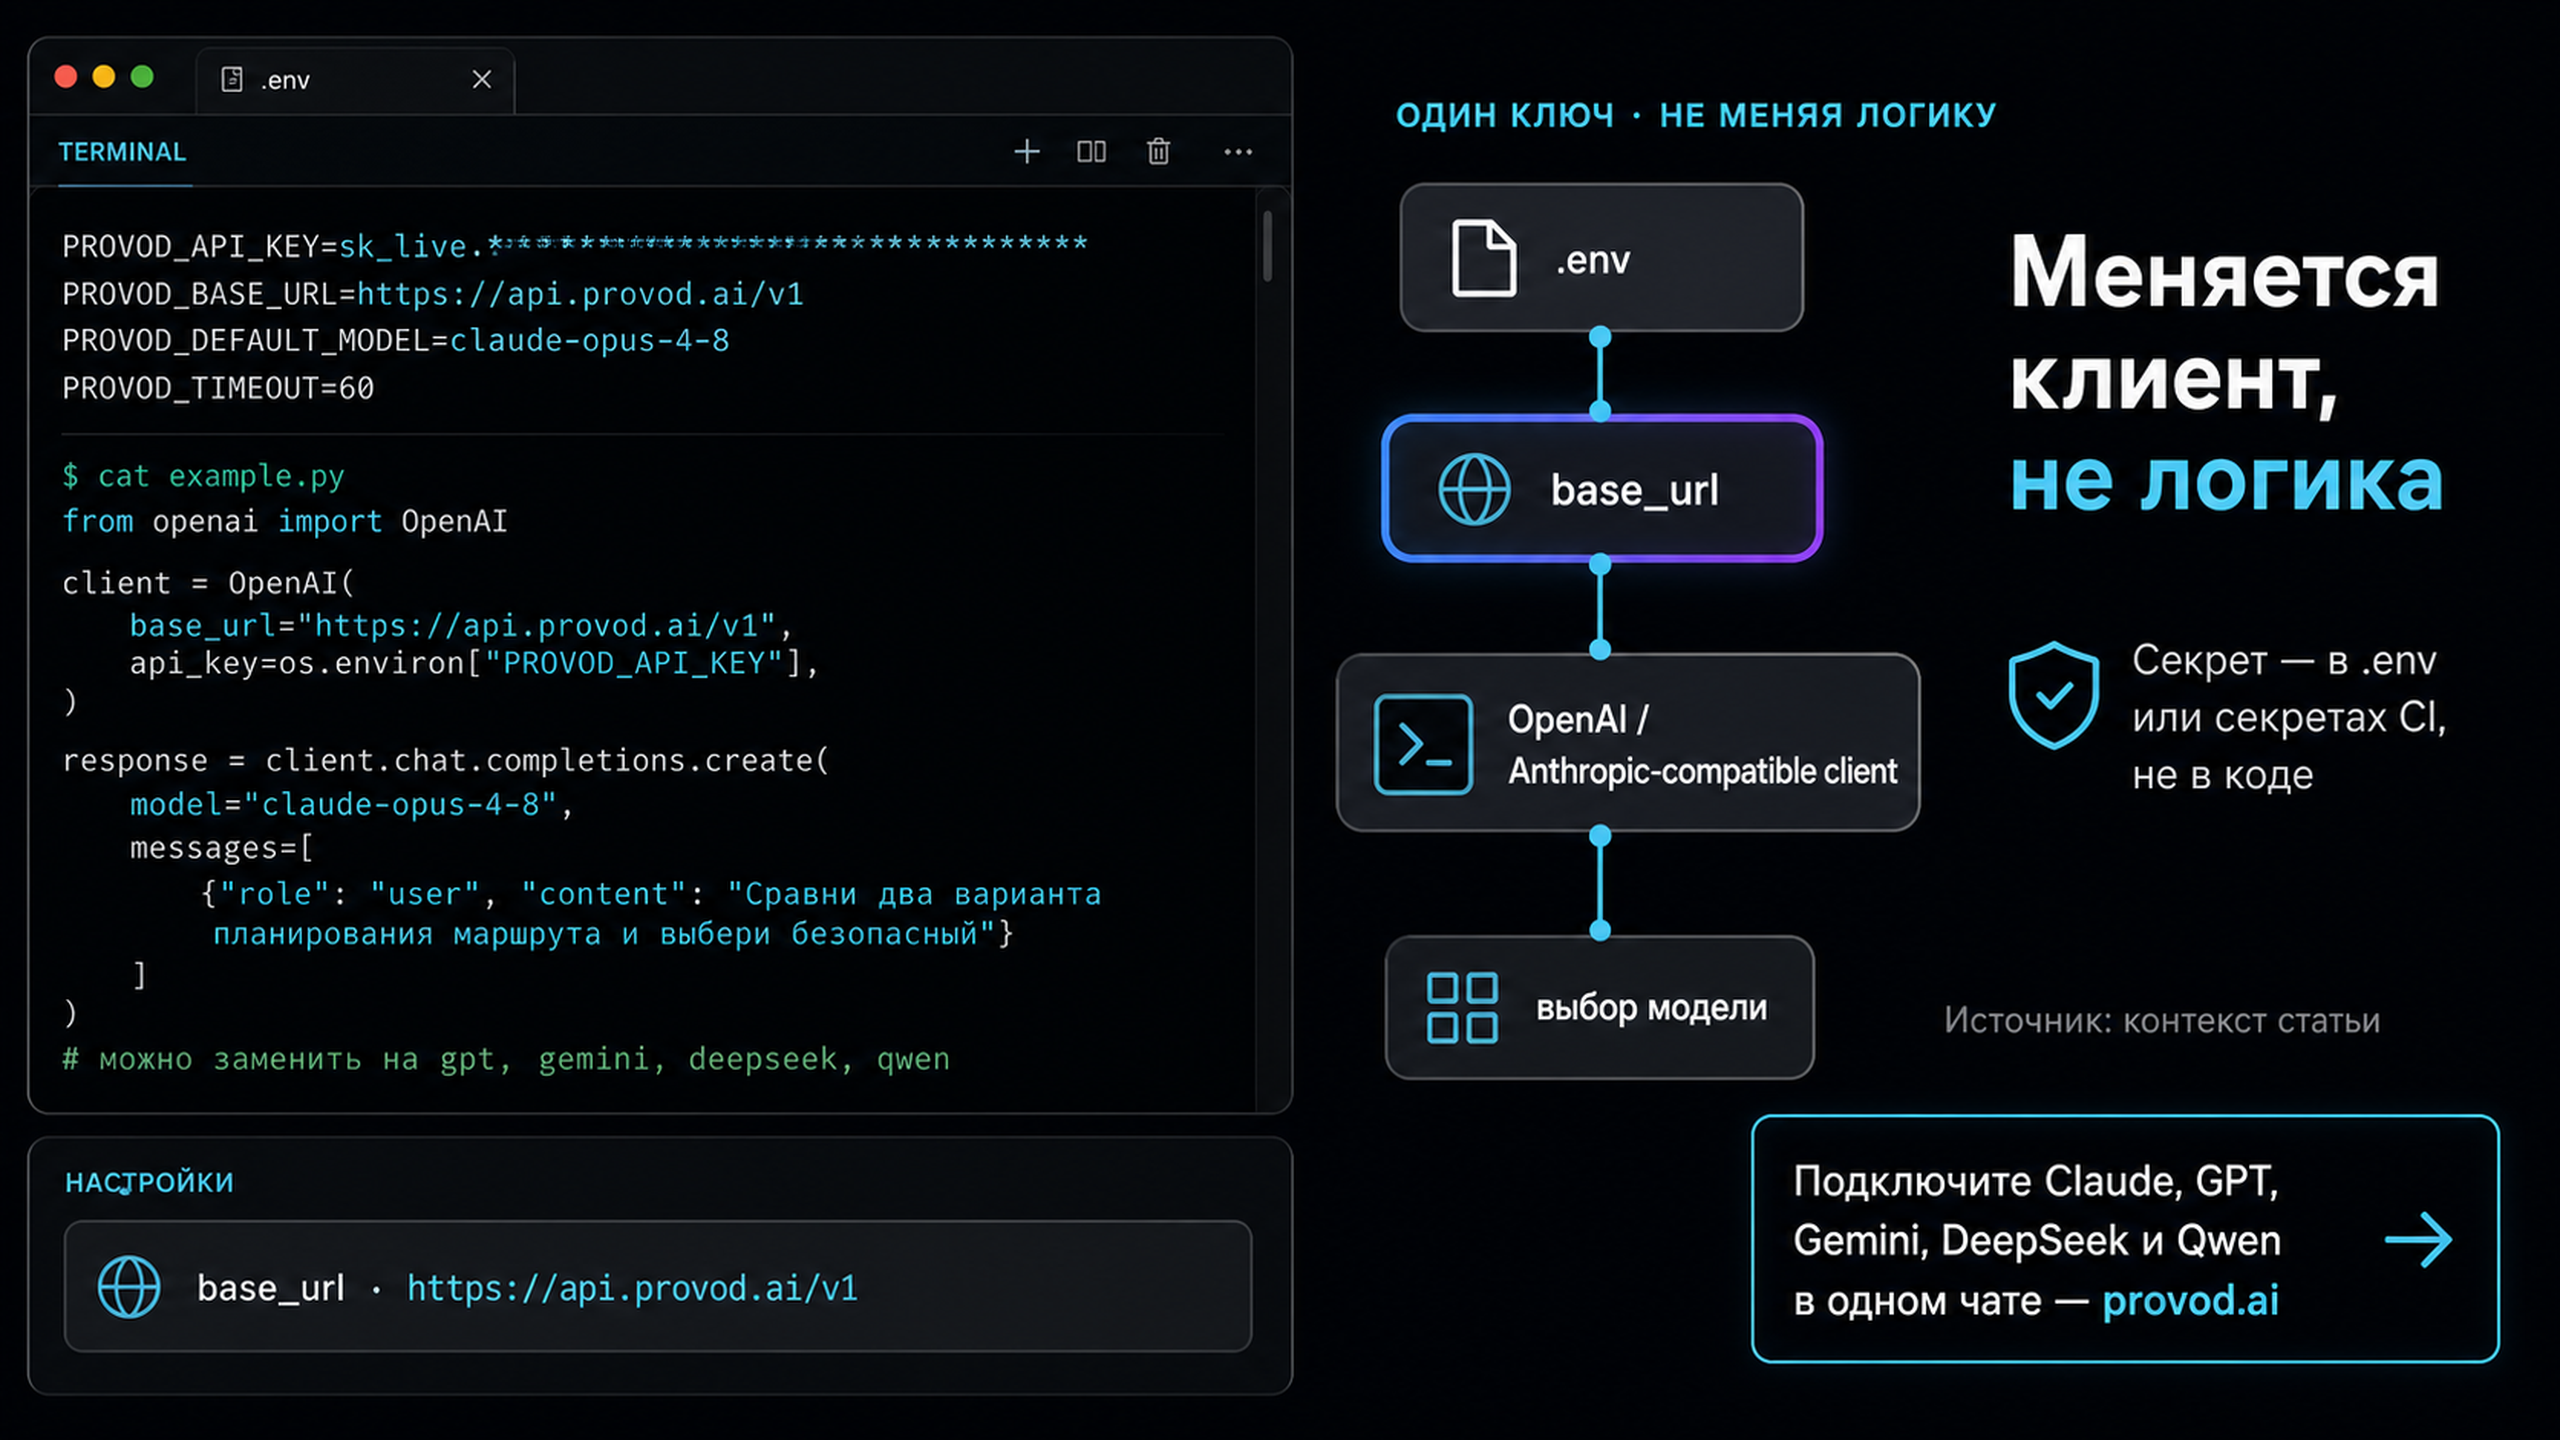Click the OpenAI / Anthropic-compatible client card
This screenshot has height=1440, width=2560.
[1628, 743]
